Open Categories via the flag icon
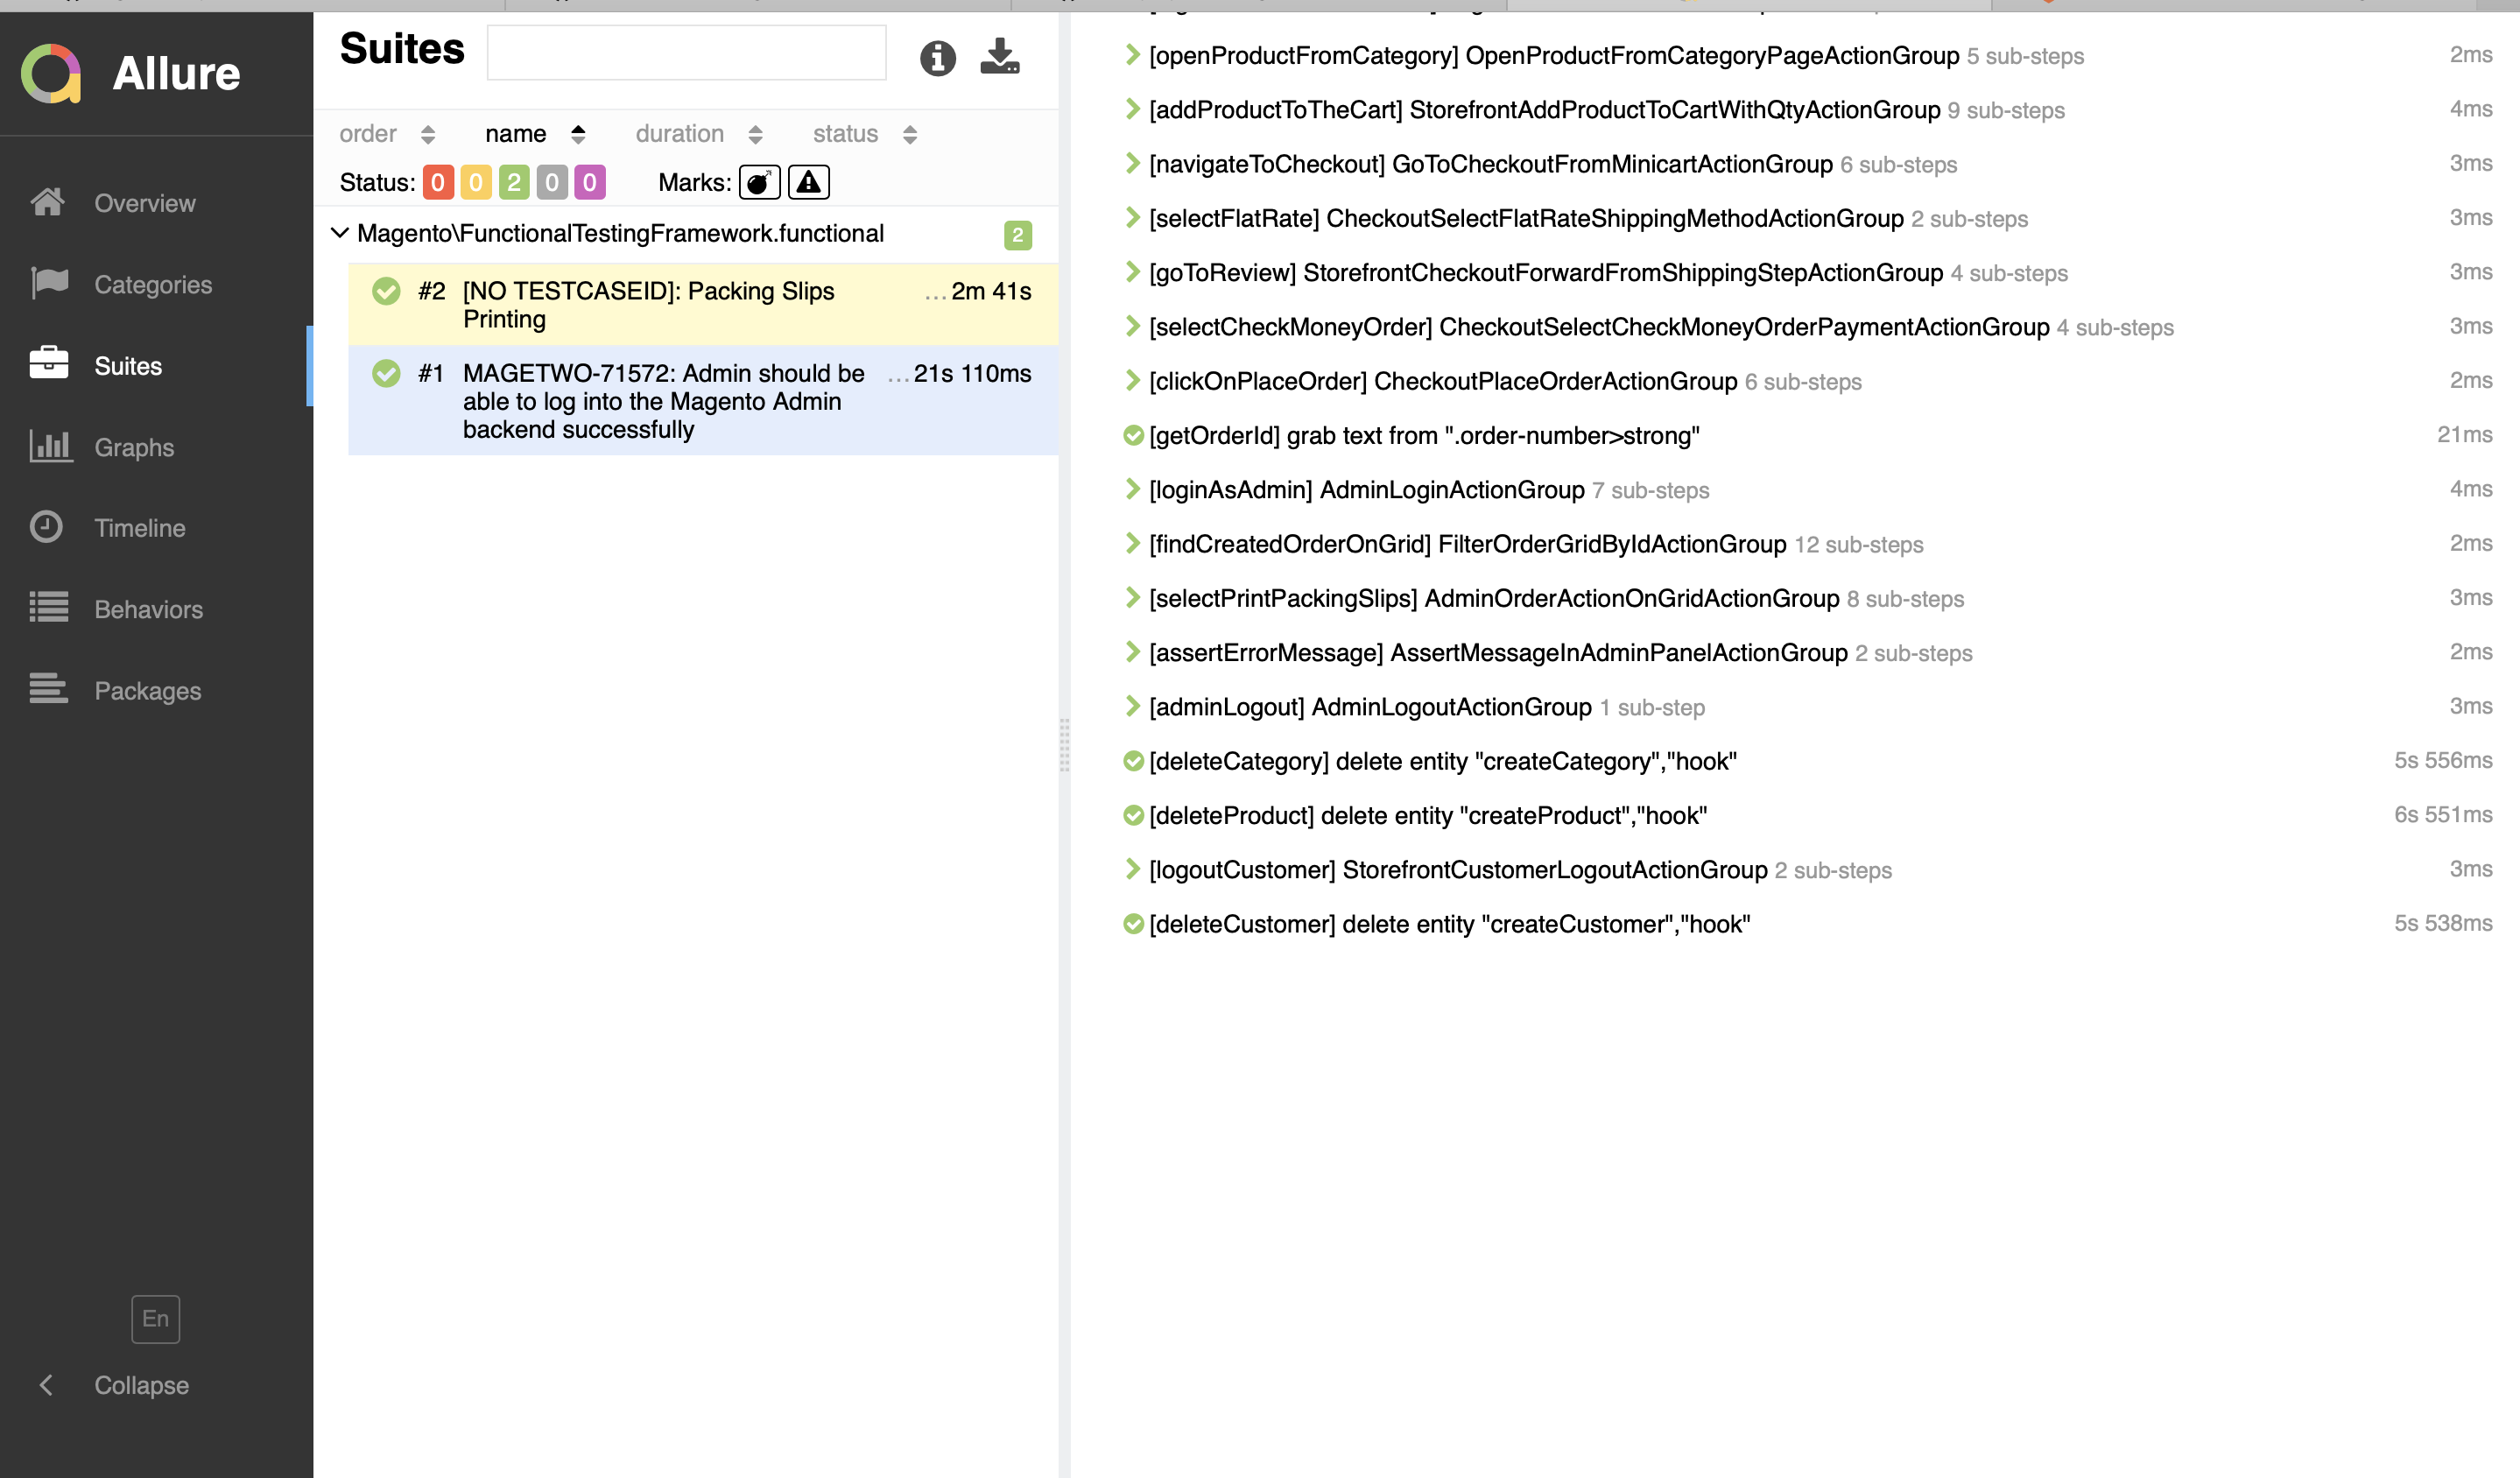The width and height of the screenshot is (2520, 1478). [49, 283]
